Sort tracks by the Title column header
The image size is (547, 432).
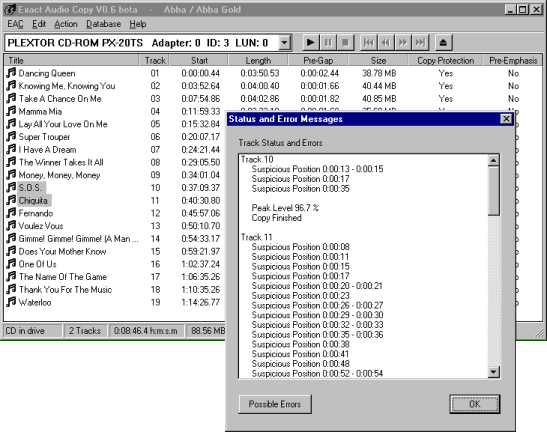pos(71,61)
